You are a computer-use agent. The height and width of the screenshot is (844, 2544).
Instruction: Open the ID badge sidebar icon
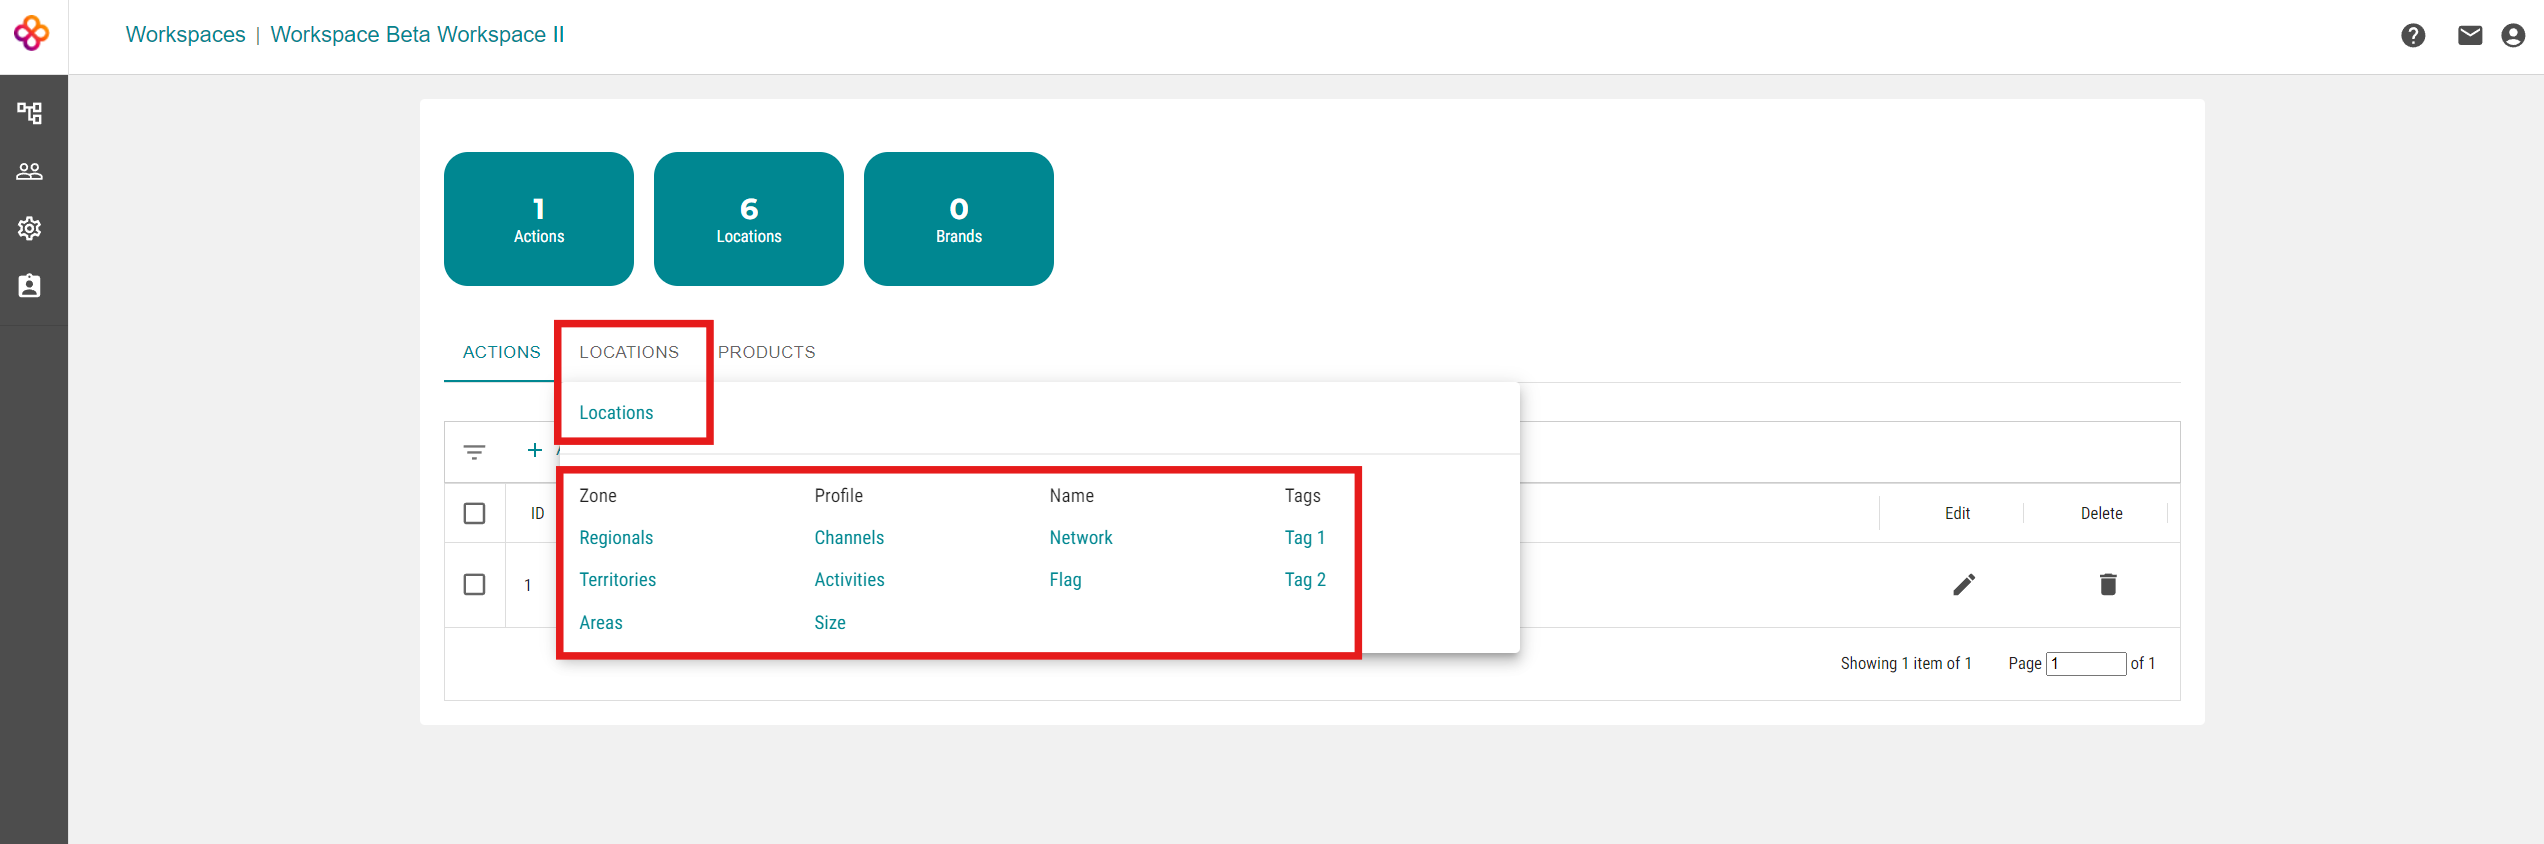30,286
